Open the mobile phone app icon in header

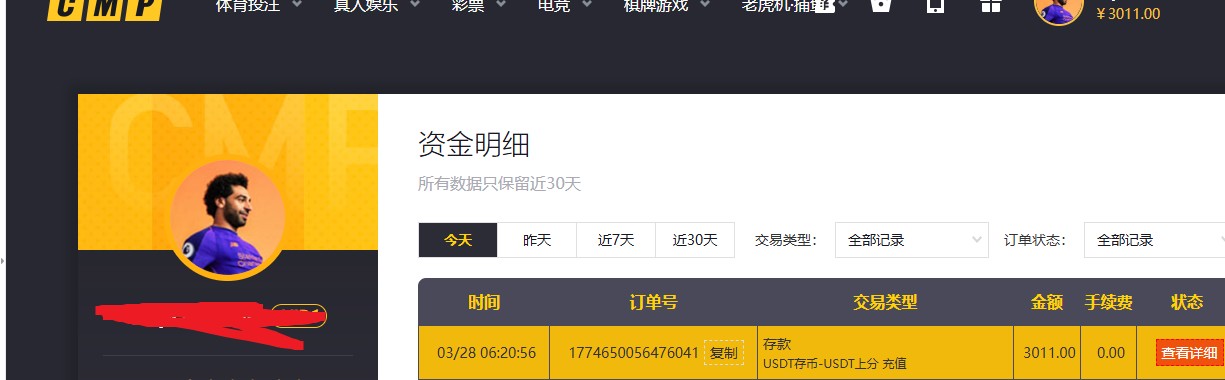(x=935, y=6)
